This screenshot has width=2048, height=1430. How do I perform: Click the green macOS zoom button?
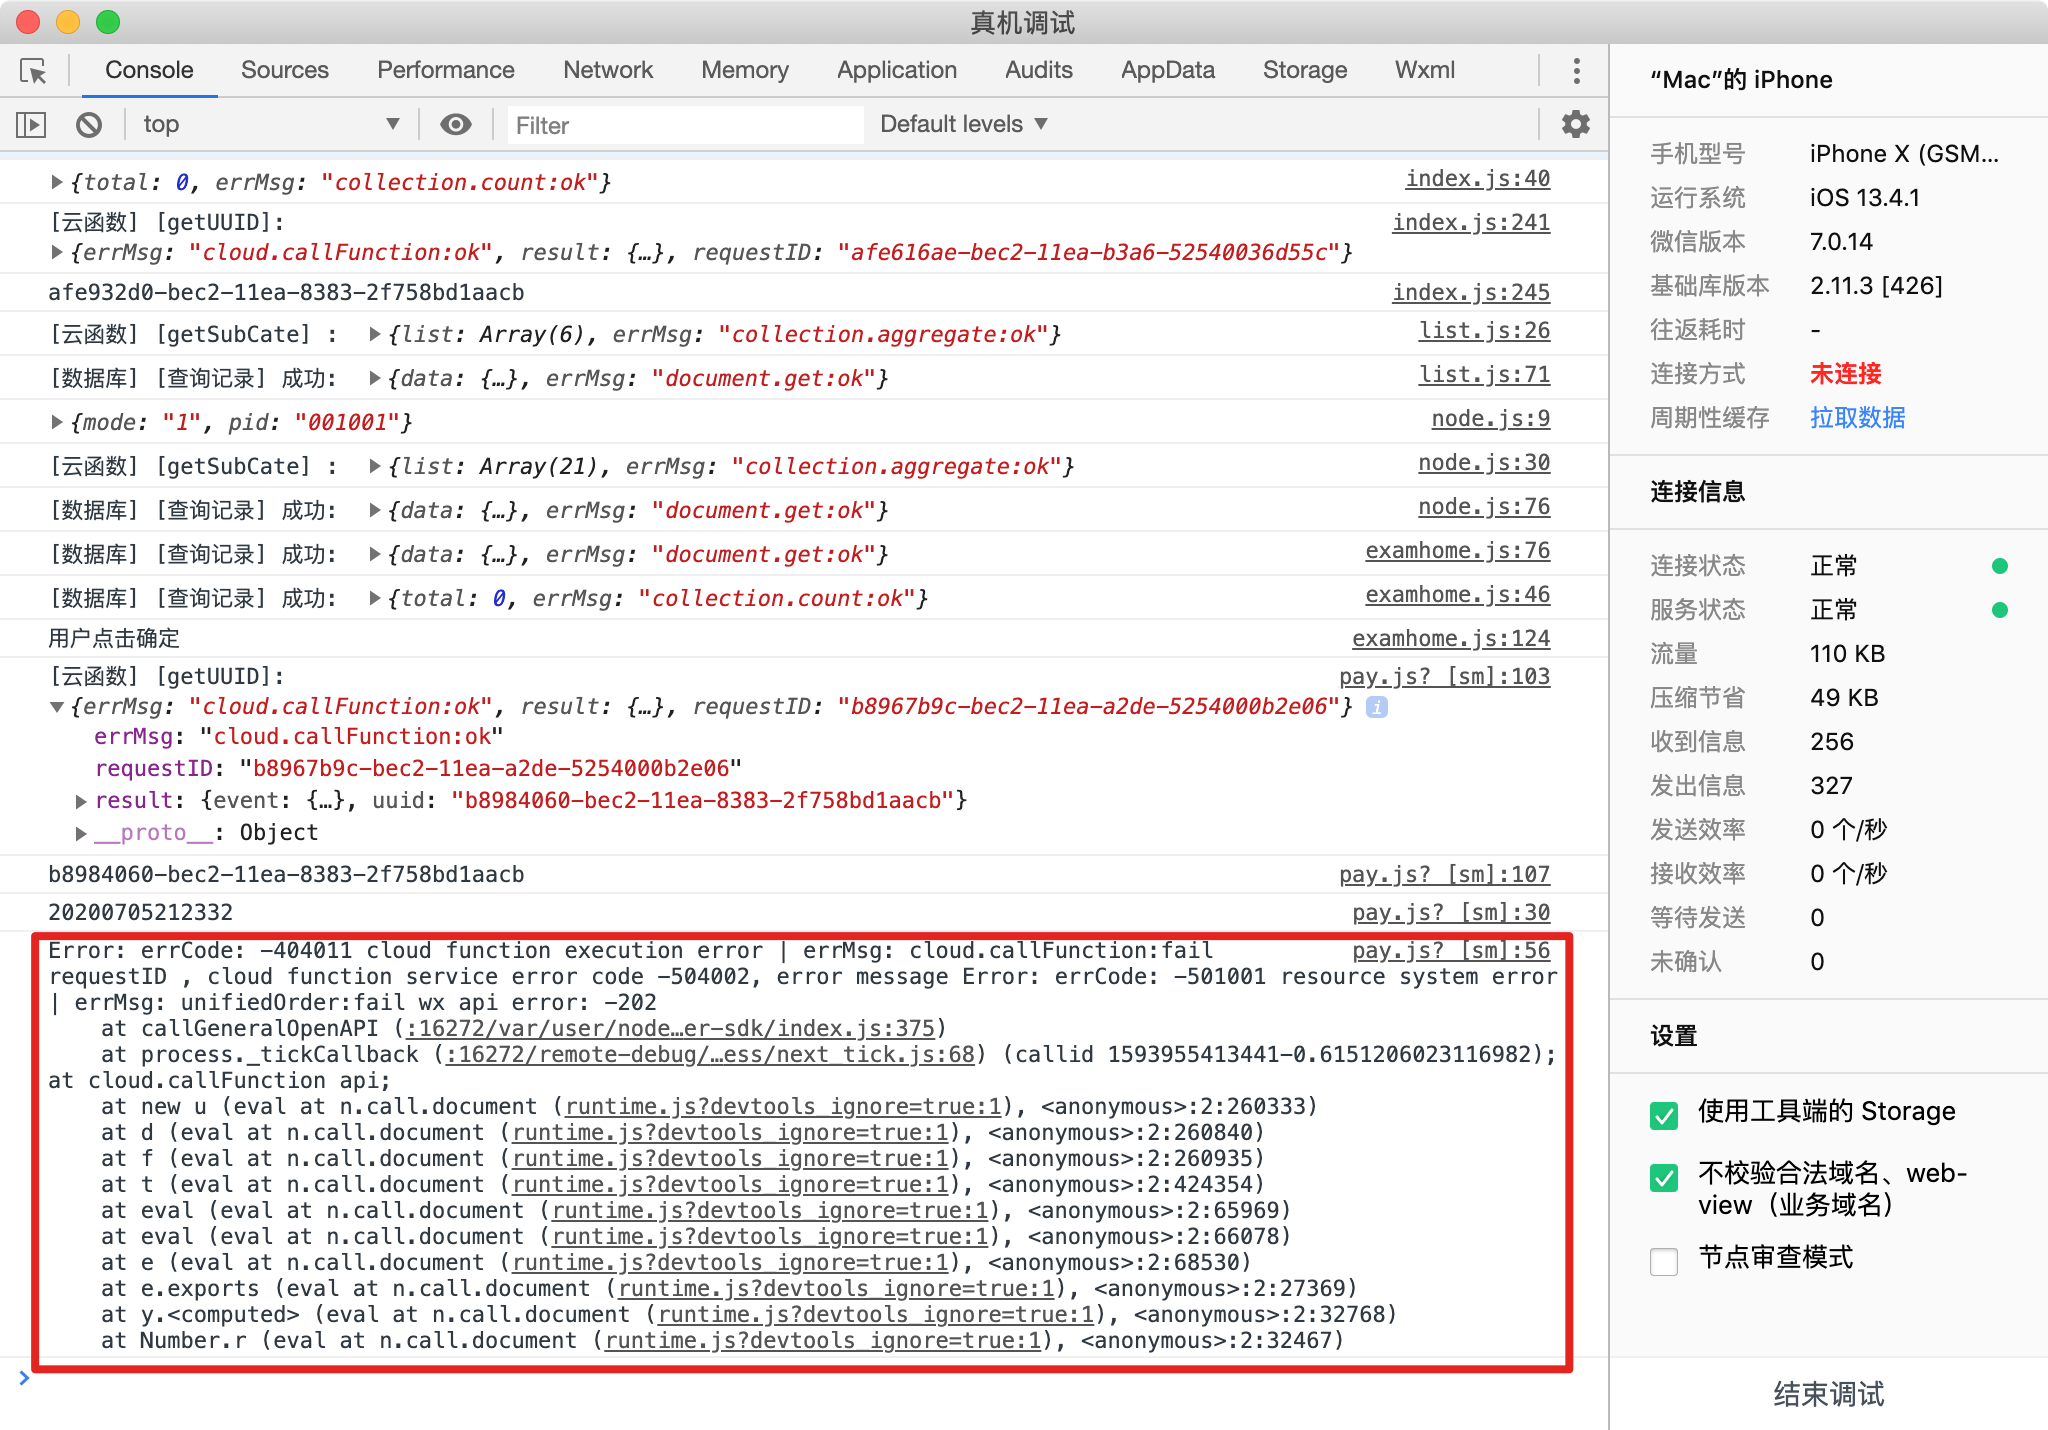coord(108,22)
